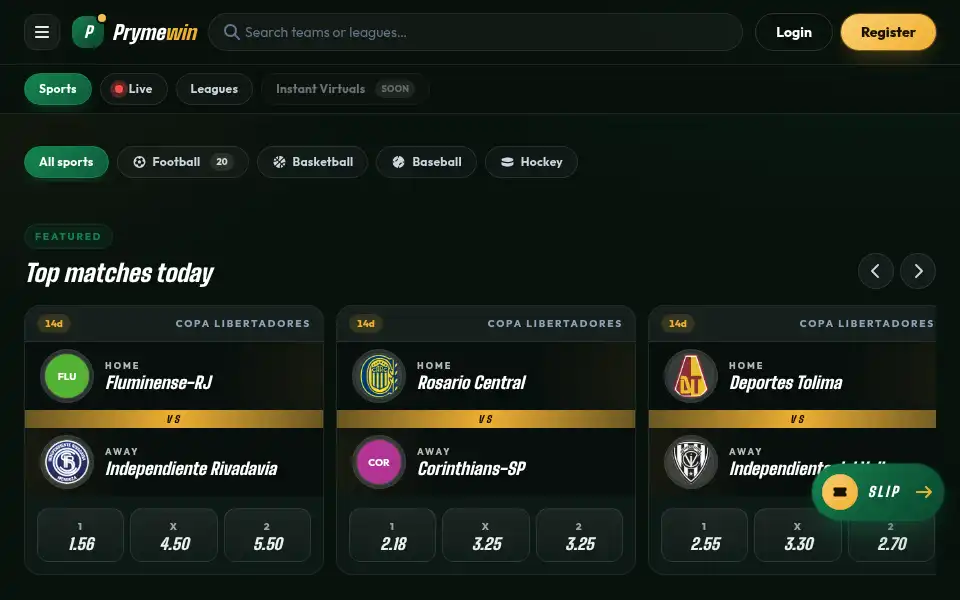Click the Football count badge 20

click(x=222, y=162)
